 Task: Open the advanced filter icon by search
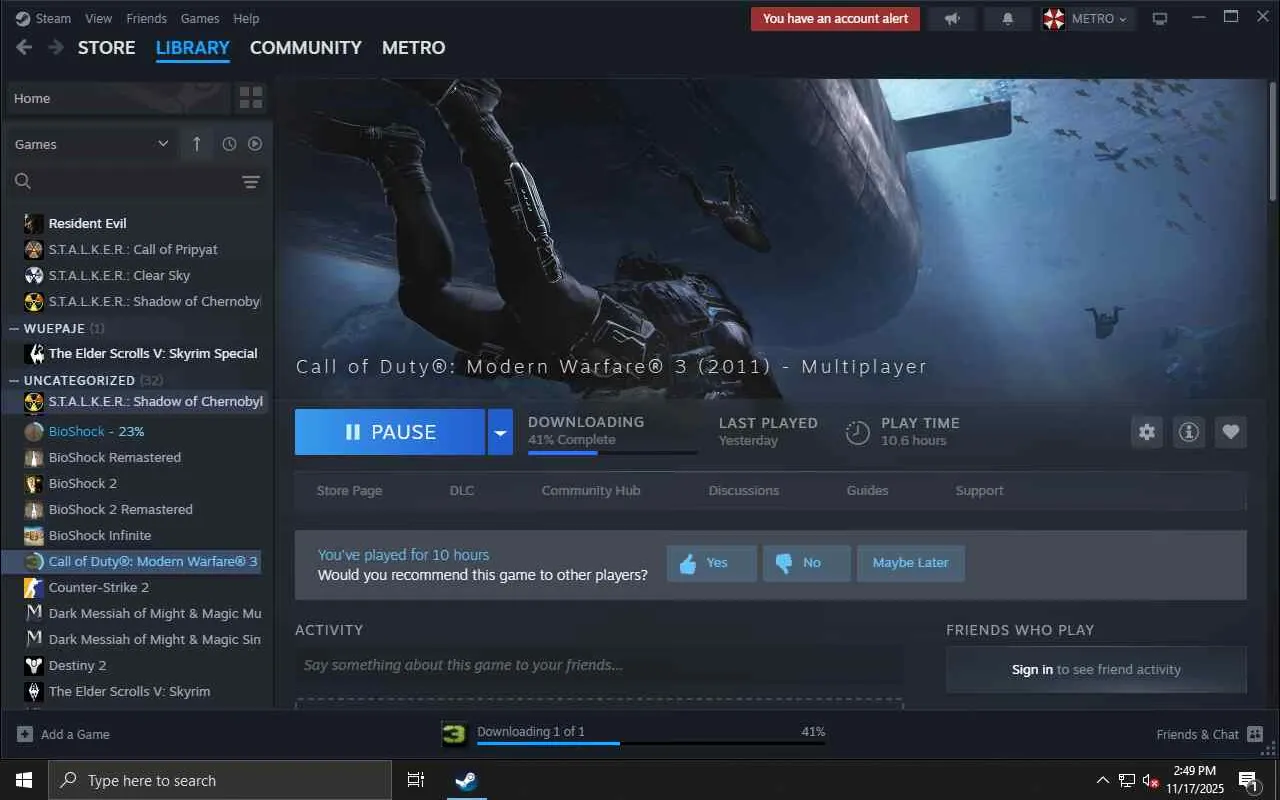(x=251, y=181)
